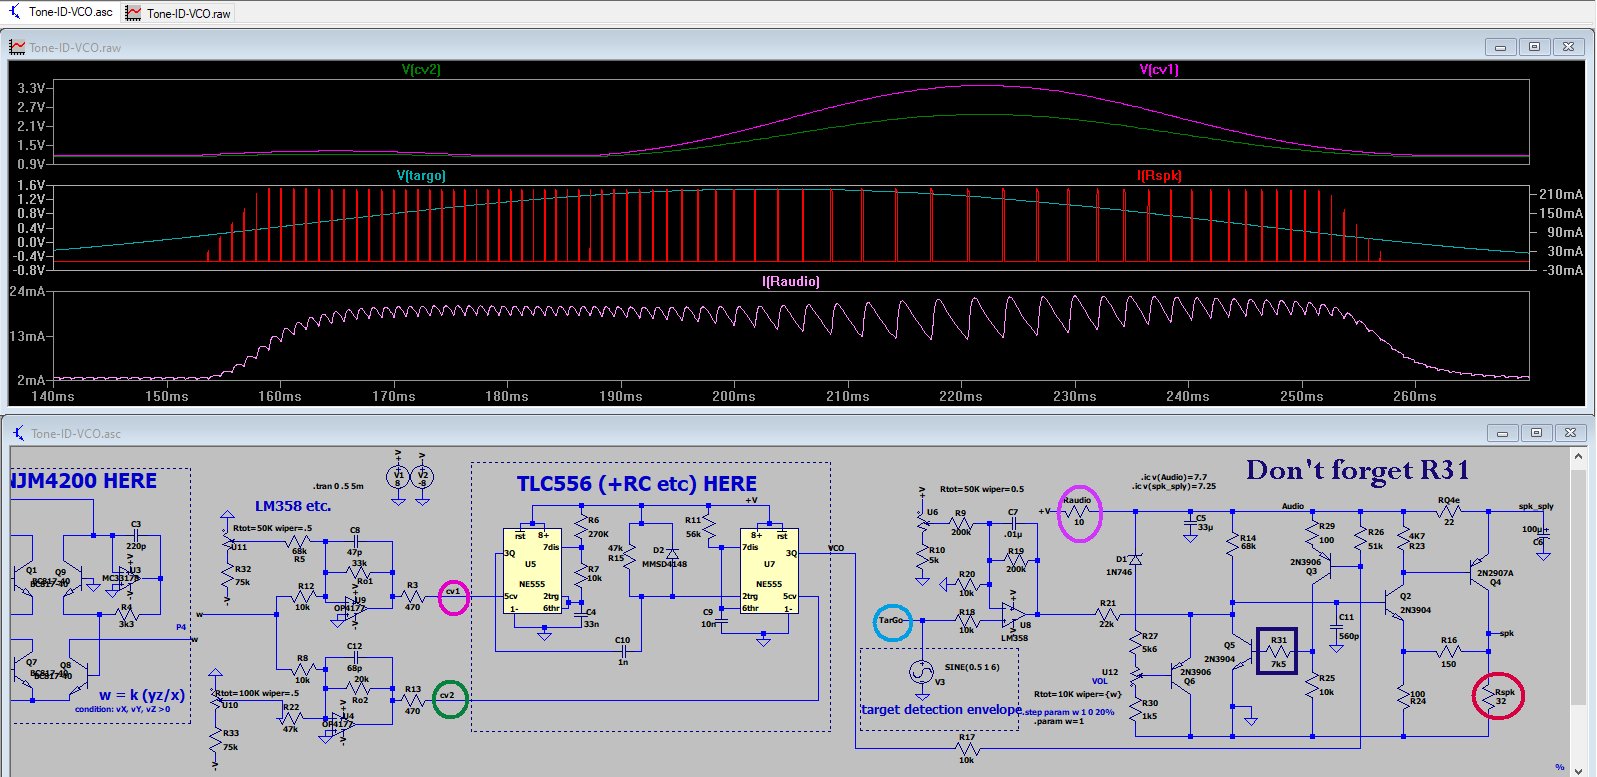Click the Rspk resistor circled in red
1597x777 pixels.
pyautogui.click(x=1497, y=696)
